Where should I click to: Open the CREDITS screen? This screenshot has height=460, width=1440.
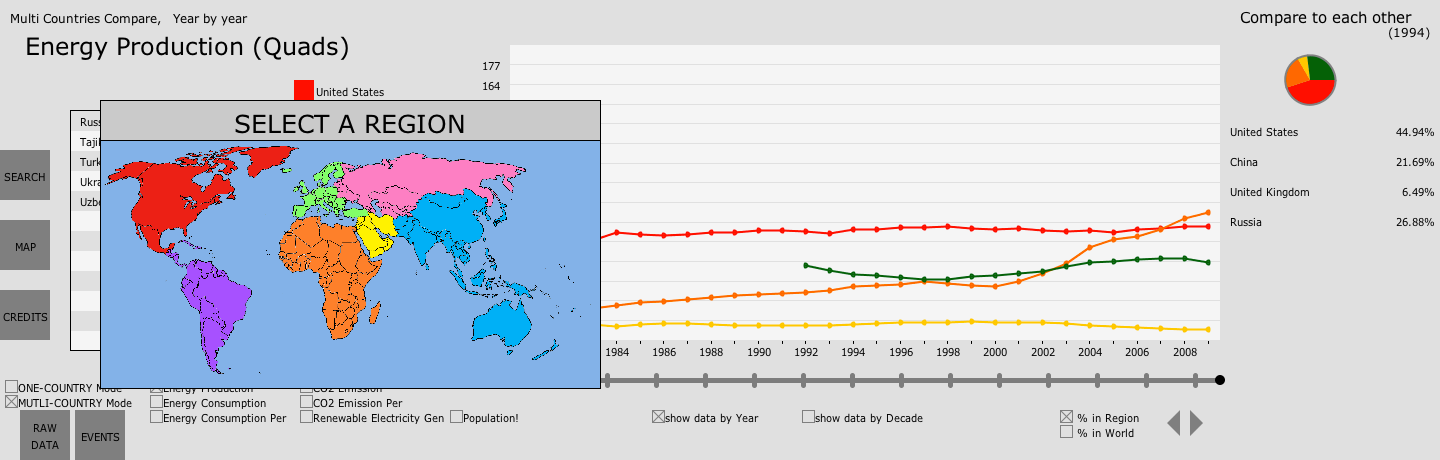[x=25, y=316]
